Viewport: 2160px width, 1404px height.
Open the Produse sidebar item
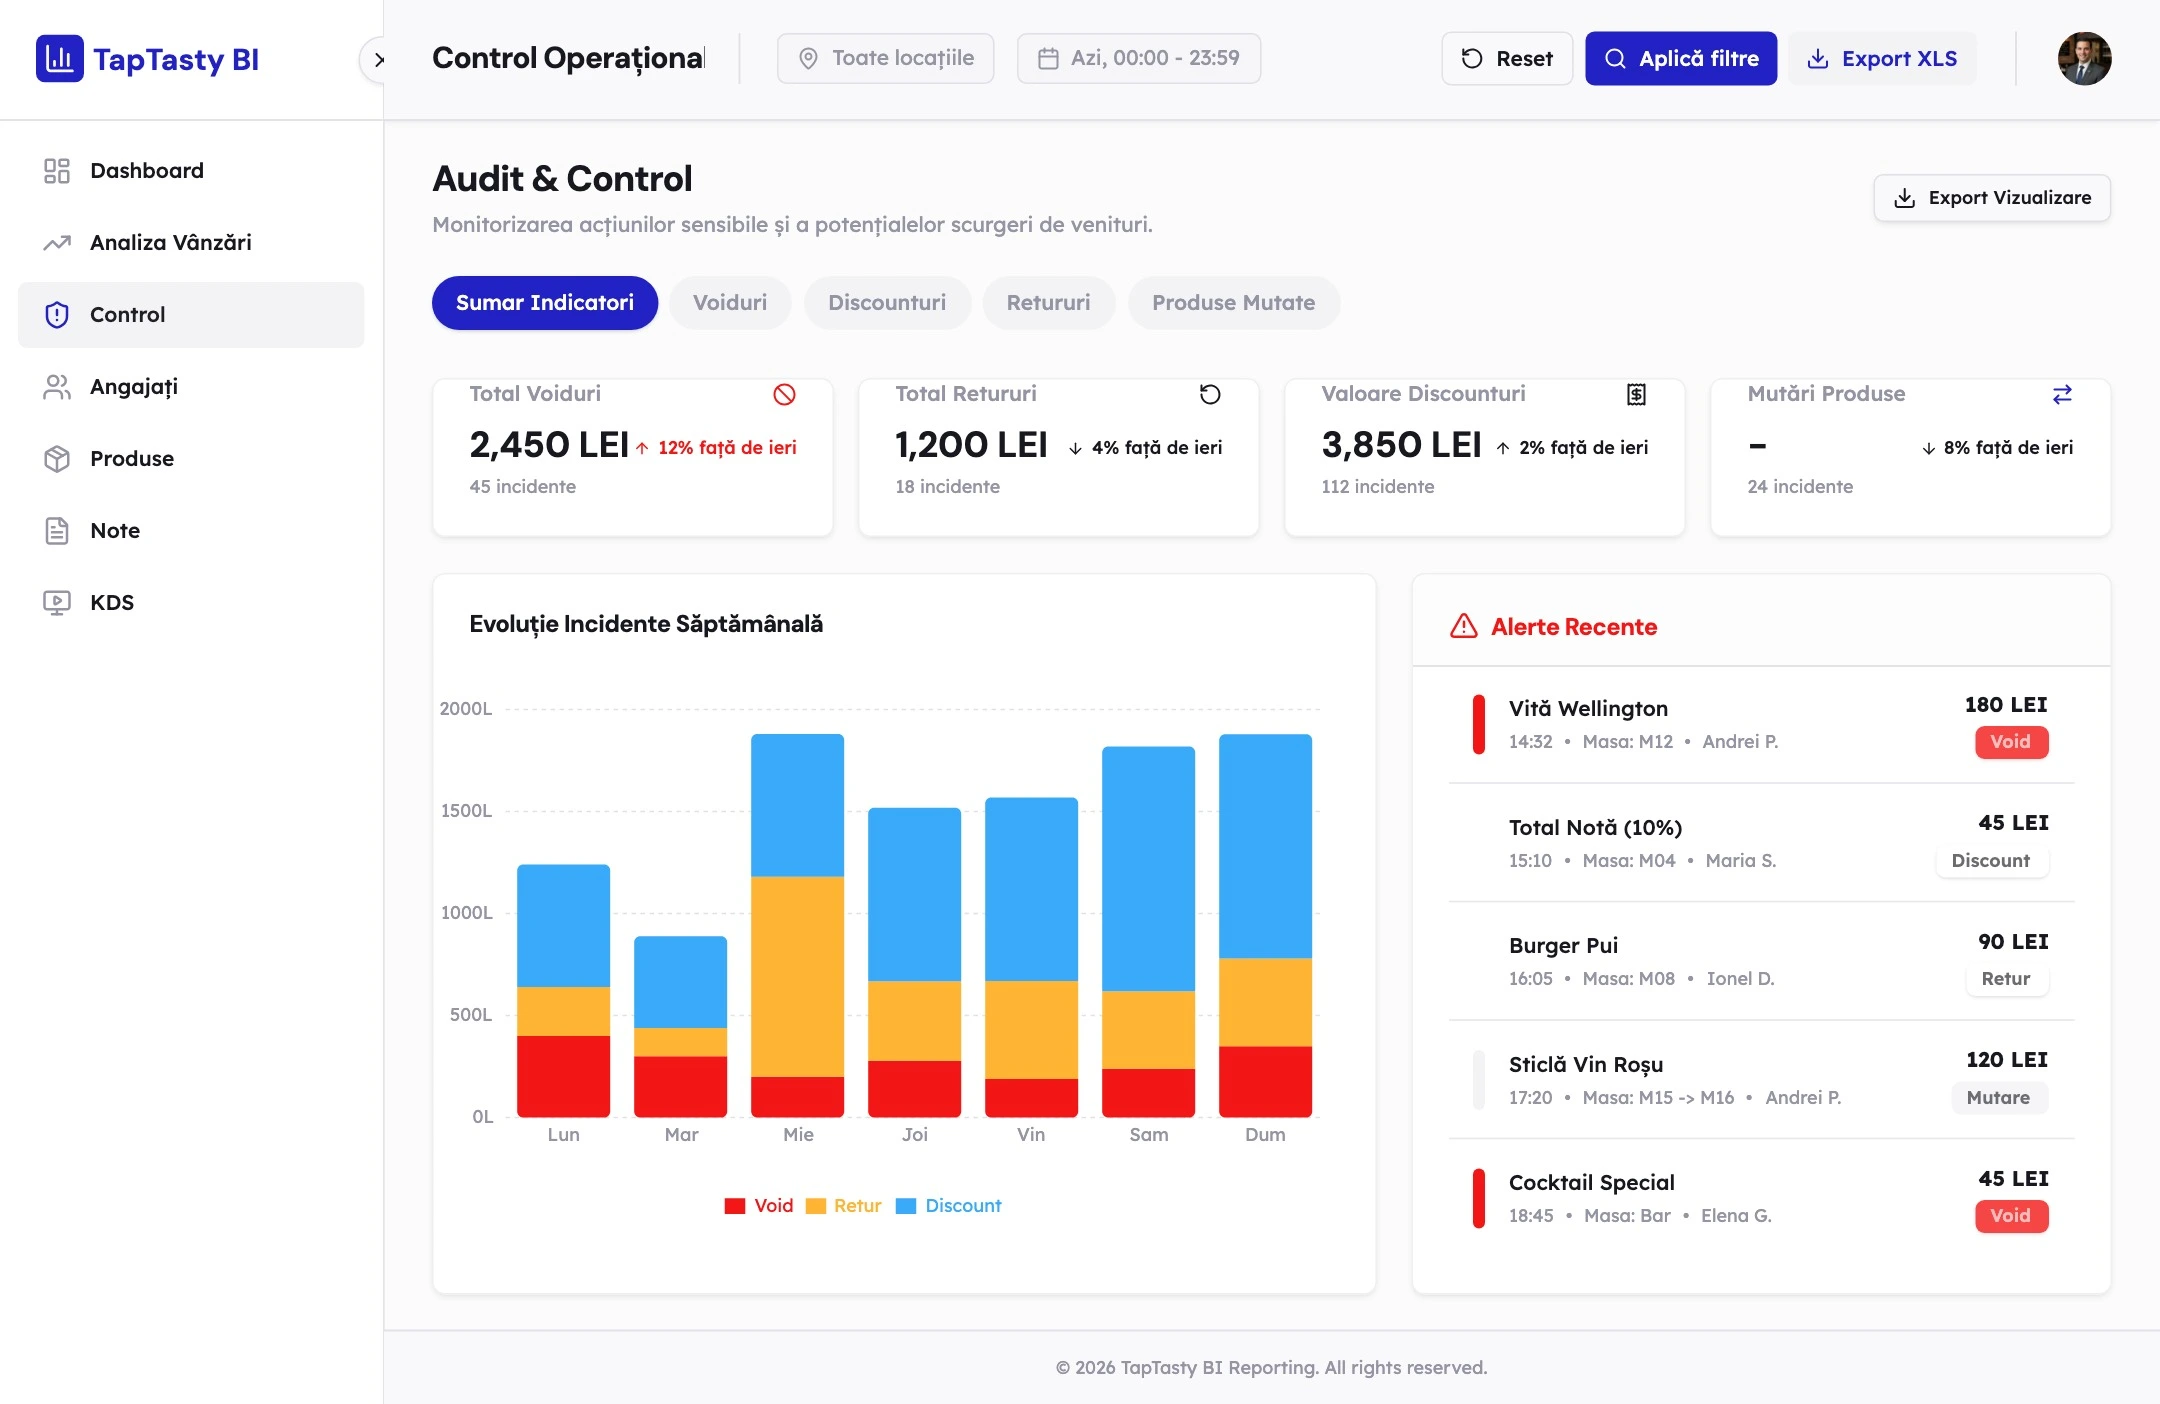pyautogui.click(x=191, y=459)
